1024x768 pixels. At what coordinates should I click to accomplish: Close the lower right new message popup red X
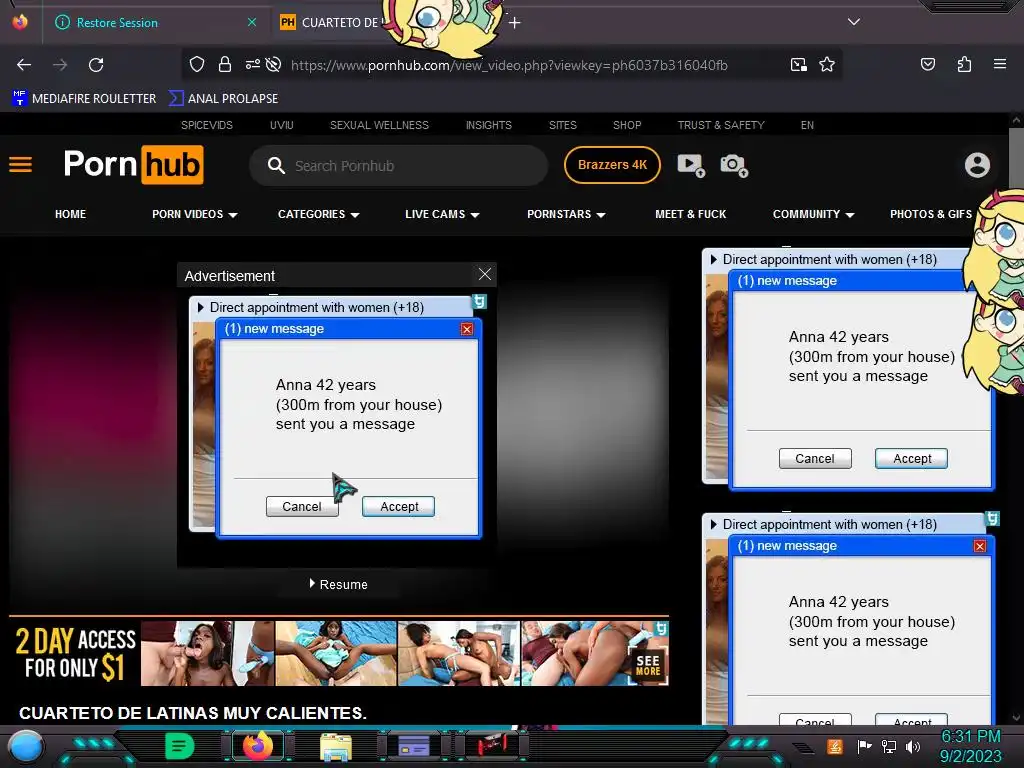[980, 546]
